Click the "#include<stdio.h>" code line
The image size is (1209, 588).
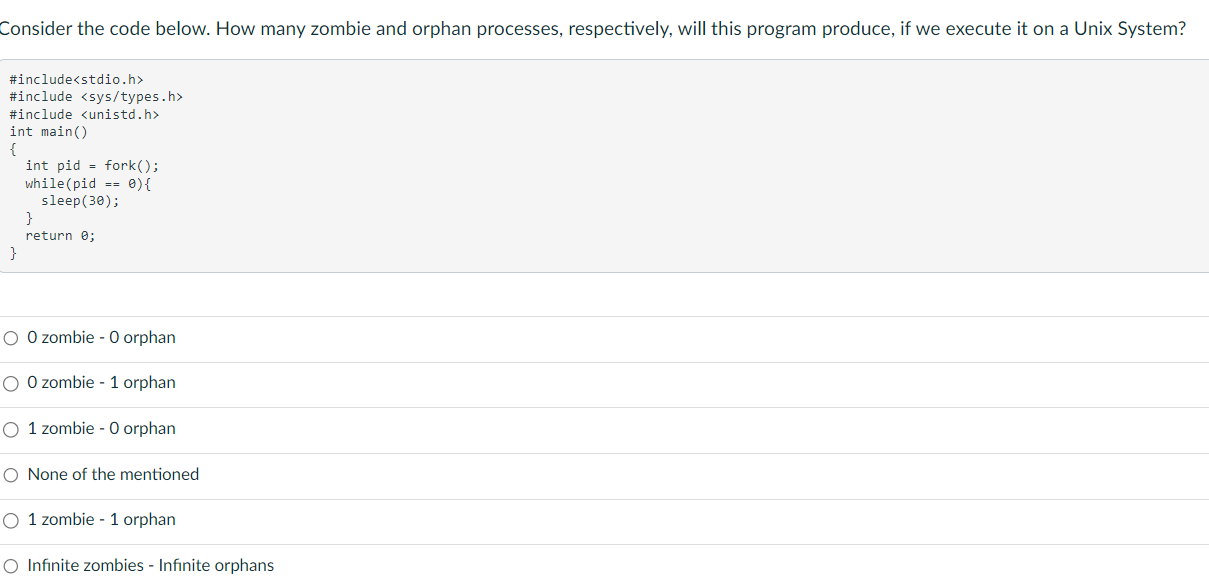click(x=76, y=79)
